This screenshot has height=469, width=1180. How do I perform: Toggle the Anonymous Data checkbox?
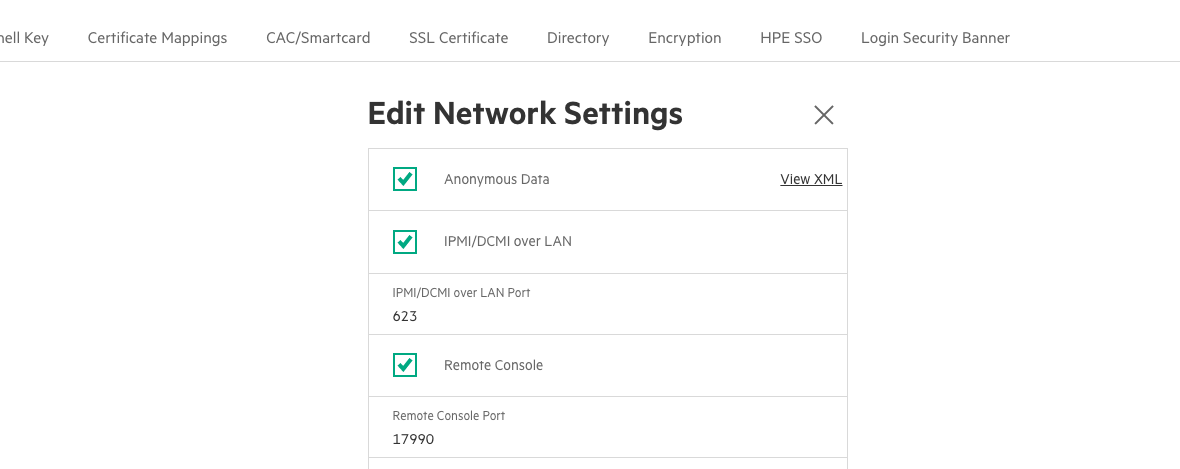pyautogui.click(x=405, y=179)
